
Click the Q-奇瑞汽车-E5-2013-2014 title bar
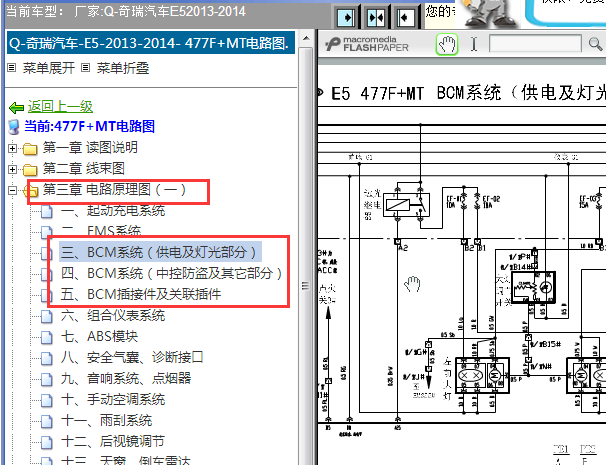151,43
